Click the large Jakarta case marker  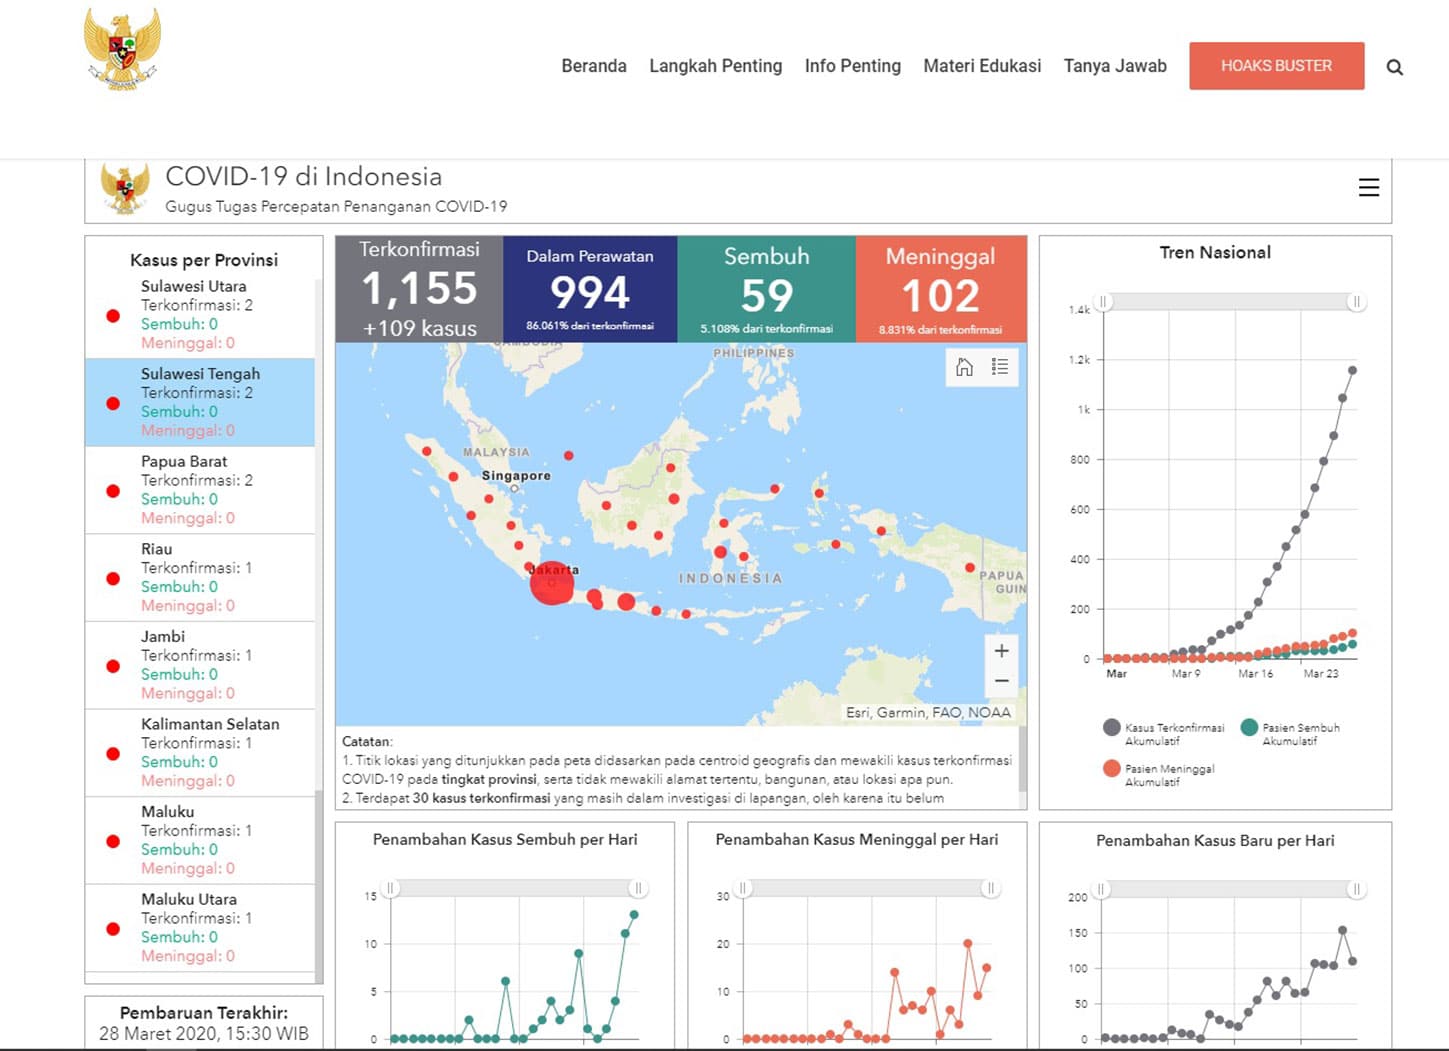tap(551, 584)
